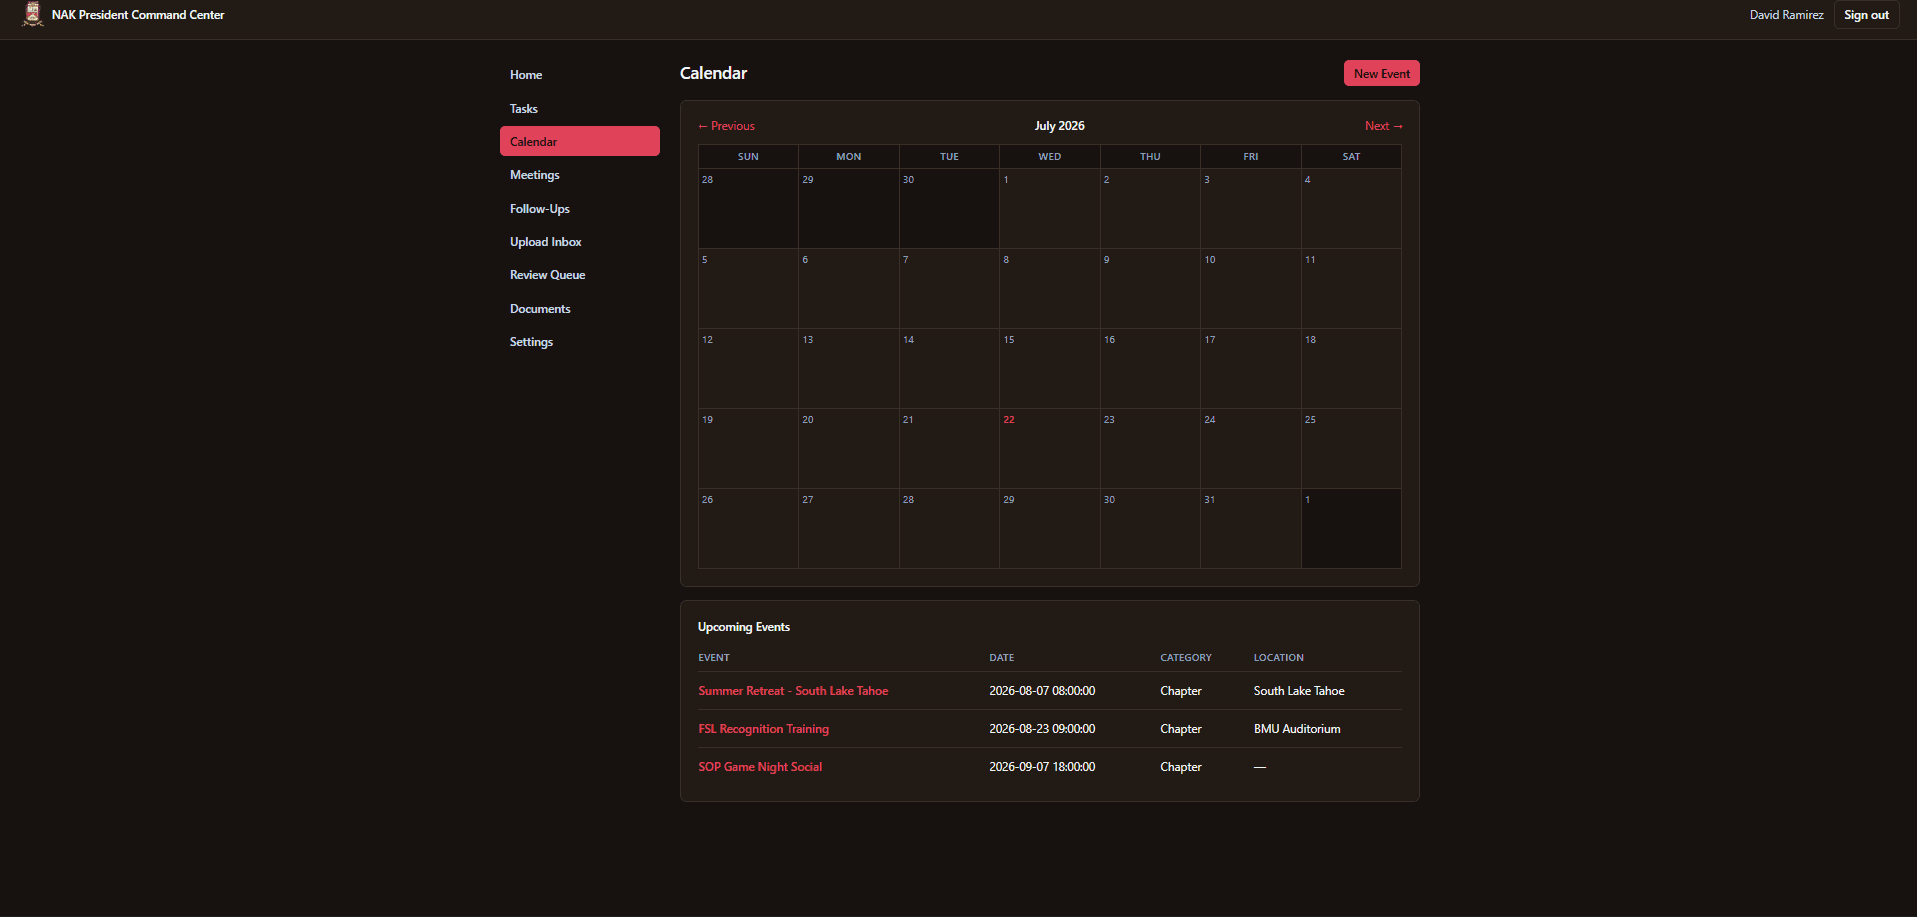This screenshot has height=917, width=1917.
Task: Select July 4 calendar cell
Action: pyautogui.click(x=1351, y=208)
